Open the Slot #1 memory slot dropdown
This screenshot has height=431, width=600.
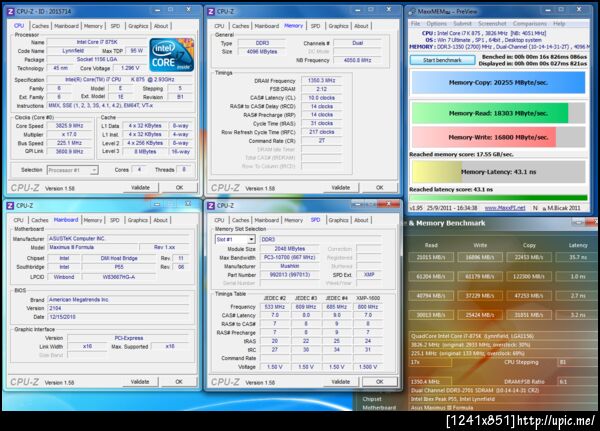(235, 239)
